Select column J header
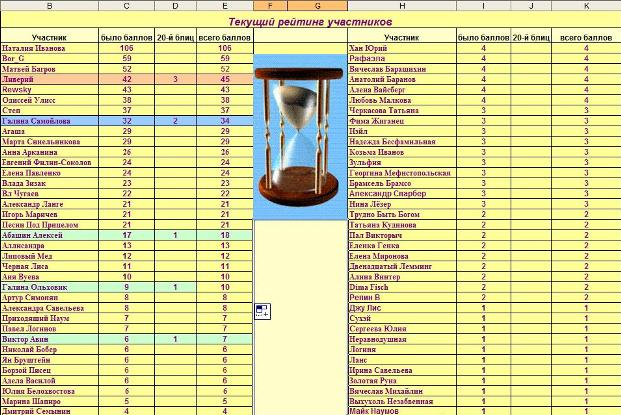The image size is (621, 415). click(x=531, y=6)
